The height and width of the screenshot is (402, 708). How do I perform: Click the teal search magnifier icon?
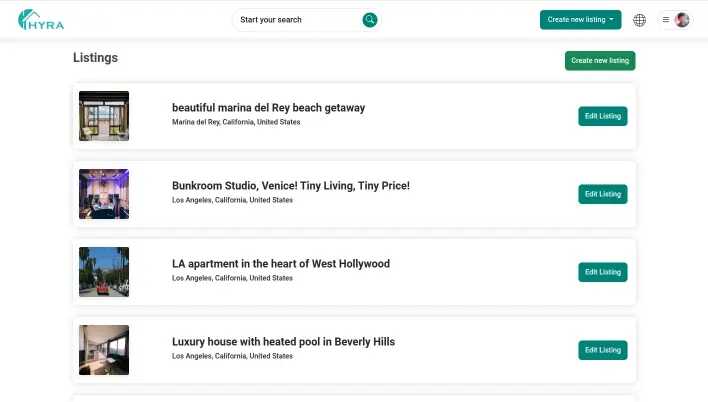(x=369, y=20)
